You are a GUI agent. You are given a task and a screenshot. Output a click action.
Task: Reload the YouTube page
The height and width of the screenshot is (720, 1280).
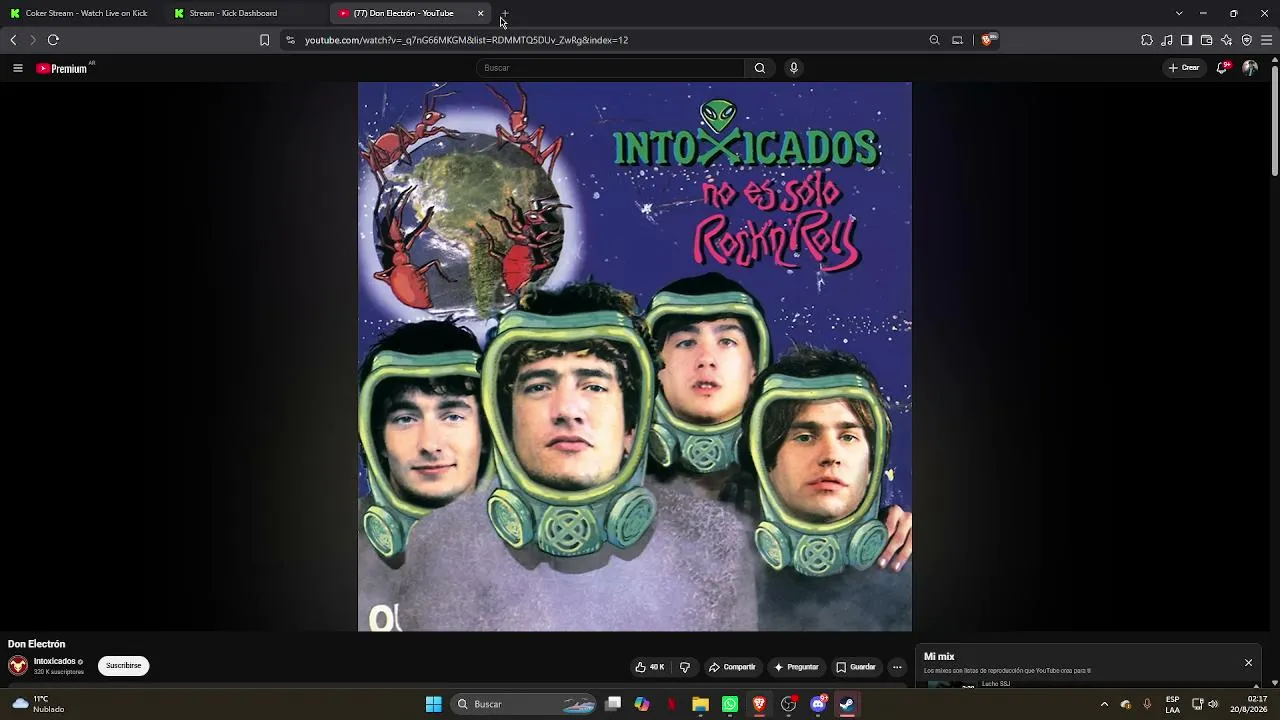pyautogui.click(x=53, y=40)
